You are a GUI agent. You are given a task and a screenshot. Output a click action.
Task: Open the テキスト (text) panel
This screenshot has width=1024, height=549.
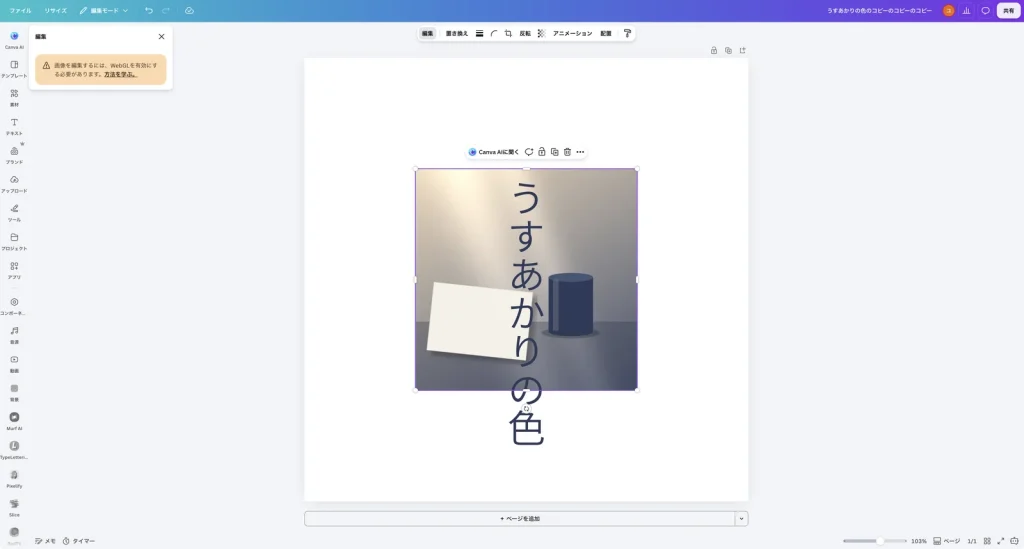[x=14, y=126]
